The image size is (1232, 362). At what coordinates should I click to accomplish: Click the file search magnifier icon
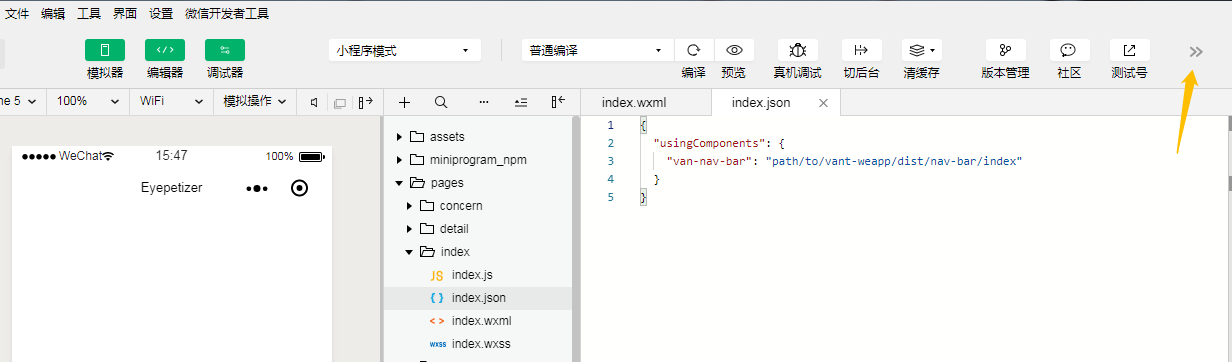pos(441,102)
